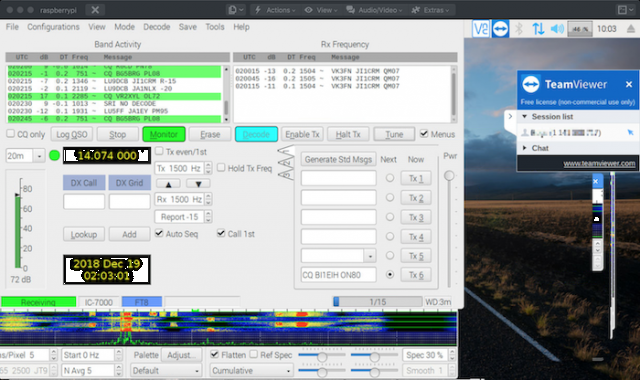Click the Halt Tx button
Image resolution: width=640 pixels, height=380 pixels.
[348, 134]
